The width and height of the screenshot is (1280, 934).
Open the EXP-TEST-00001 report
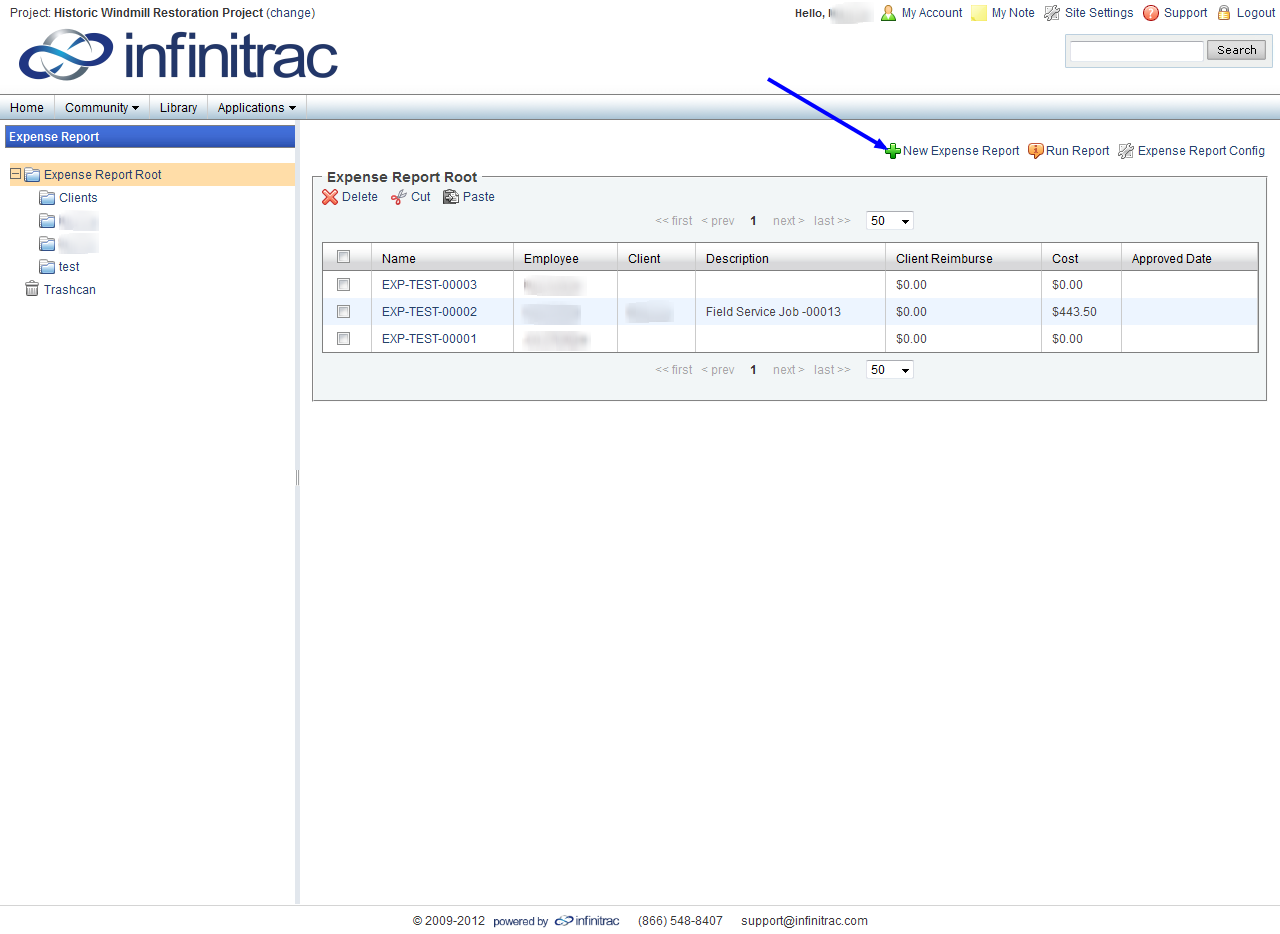click(x=430, y=339)
